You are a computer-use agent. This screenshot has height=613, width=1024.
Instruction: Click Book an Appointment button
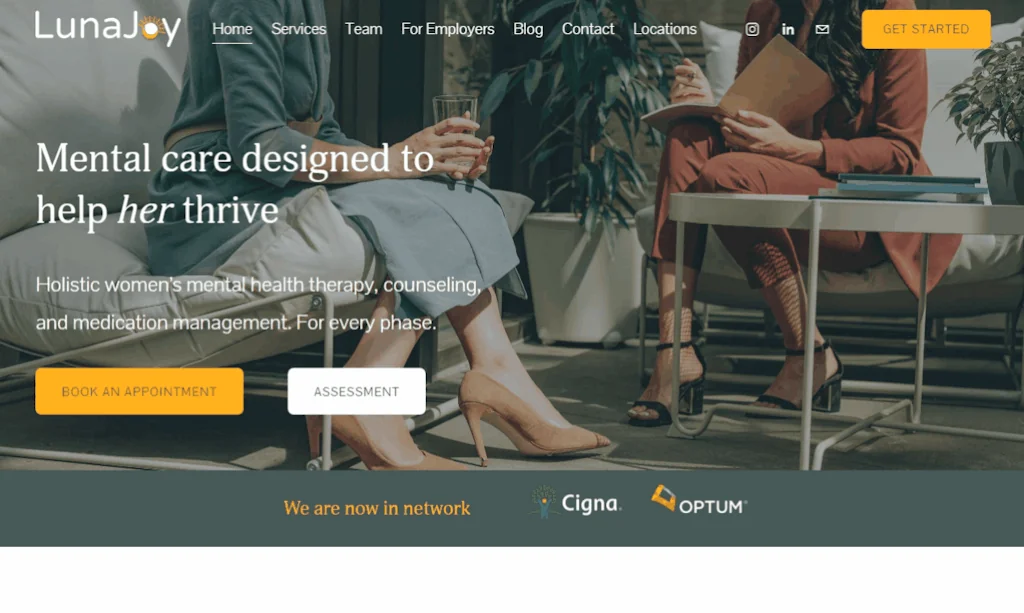(139, 391)
